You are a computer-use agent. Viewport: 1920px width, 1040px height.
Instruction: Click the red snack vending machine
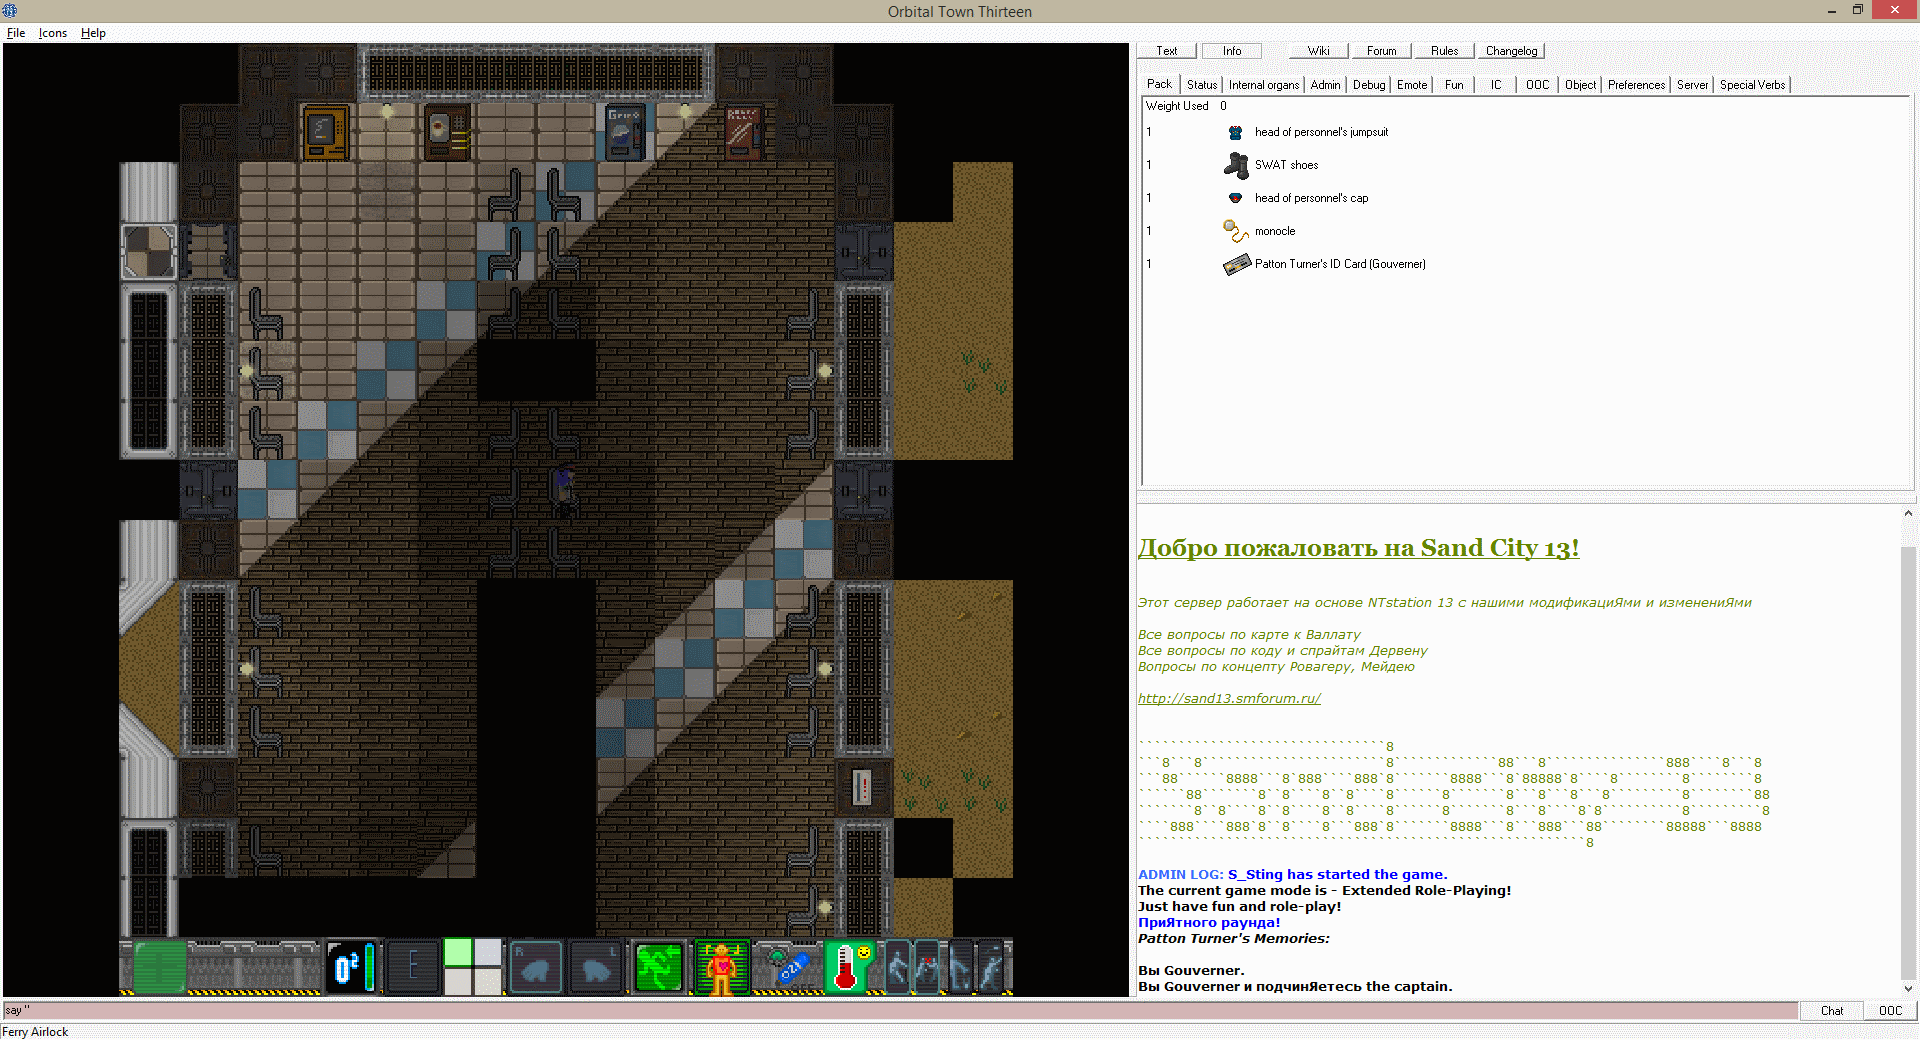click(744, 132)
